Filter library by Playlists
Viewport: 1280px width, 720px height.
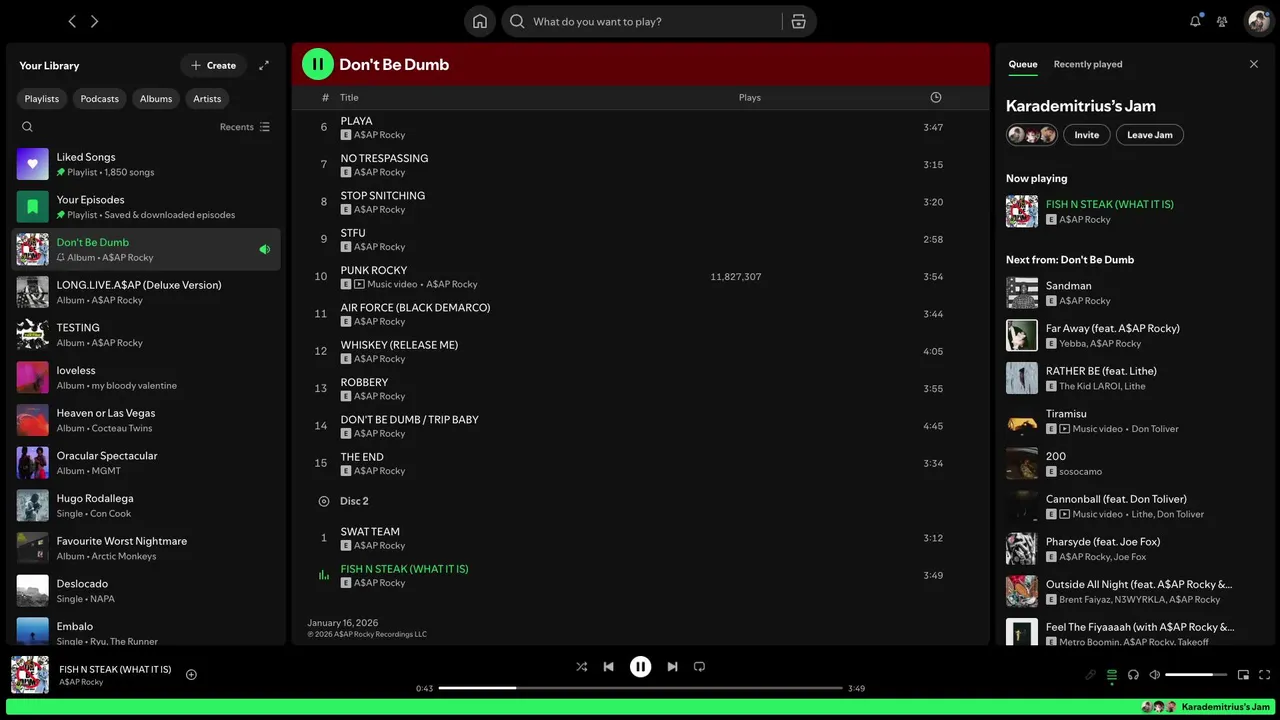click(x=42, y=98)
